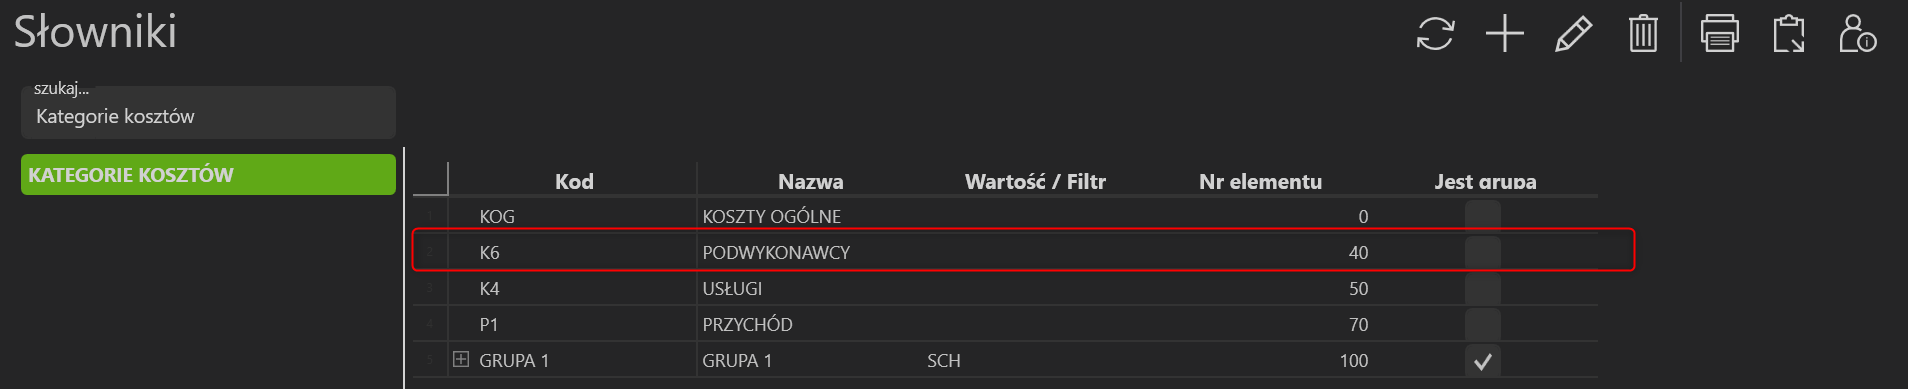Uncheck Jest grupa checkbox for GRUPA 1
The image size is (1908, 389).
tap(1483, 361)
